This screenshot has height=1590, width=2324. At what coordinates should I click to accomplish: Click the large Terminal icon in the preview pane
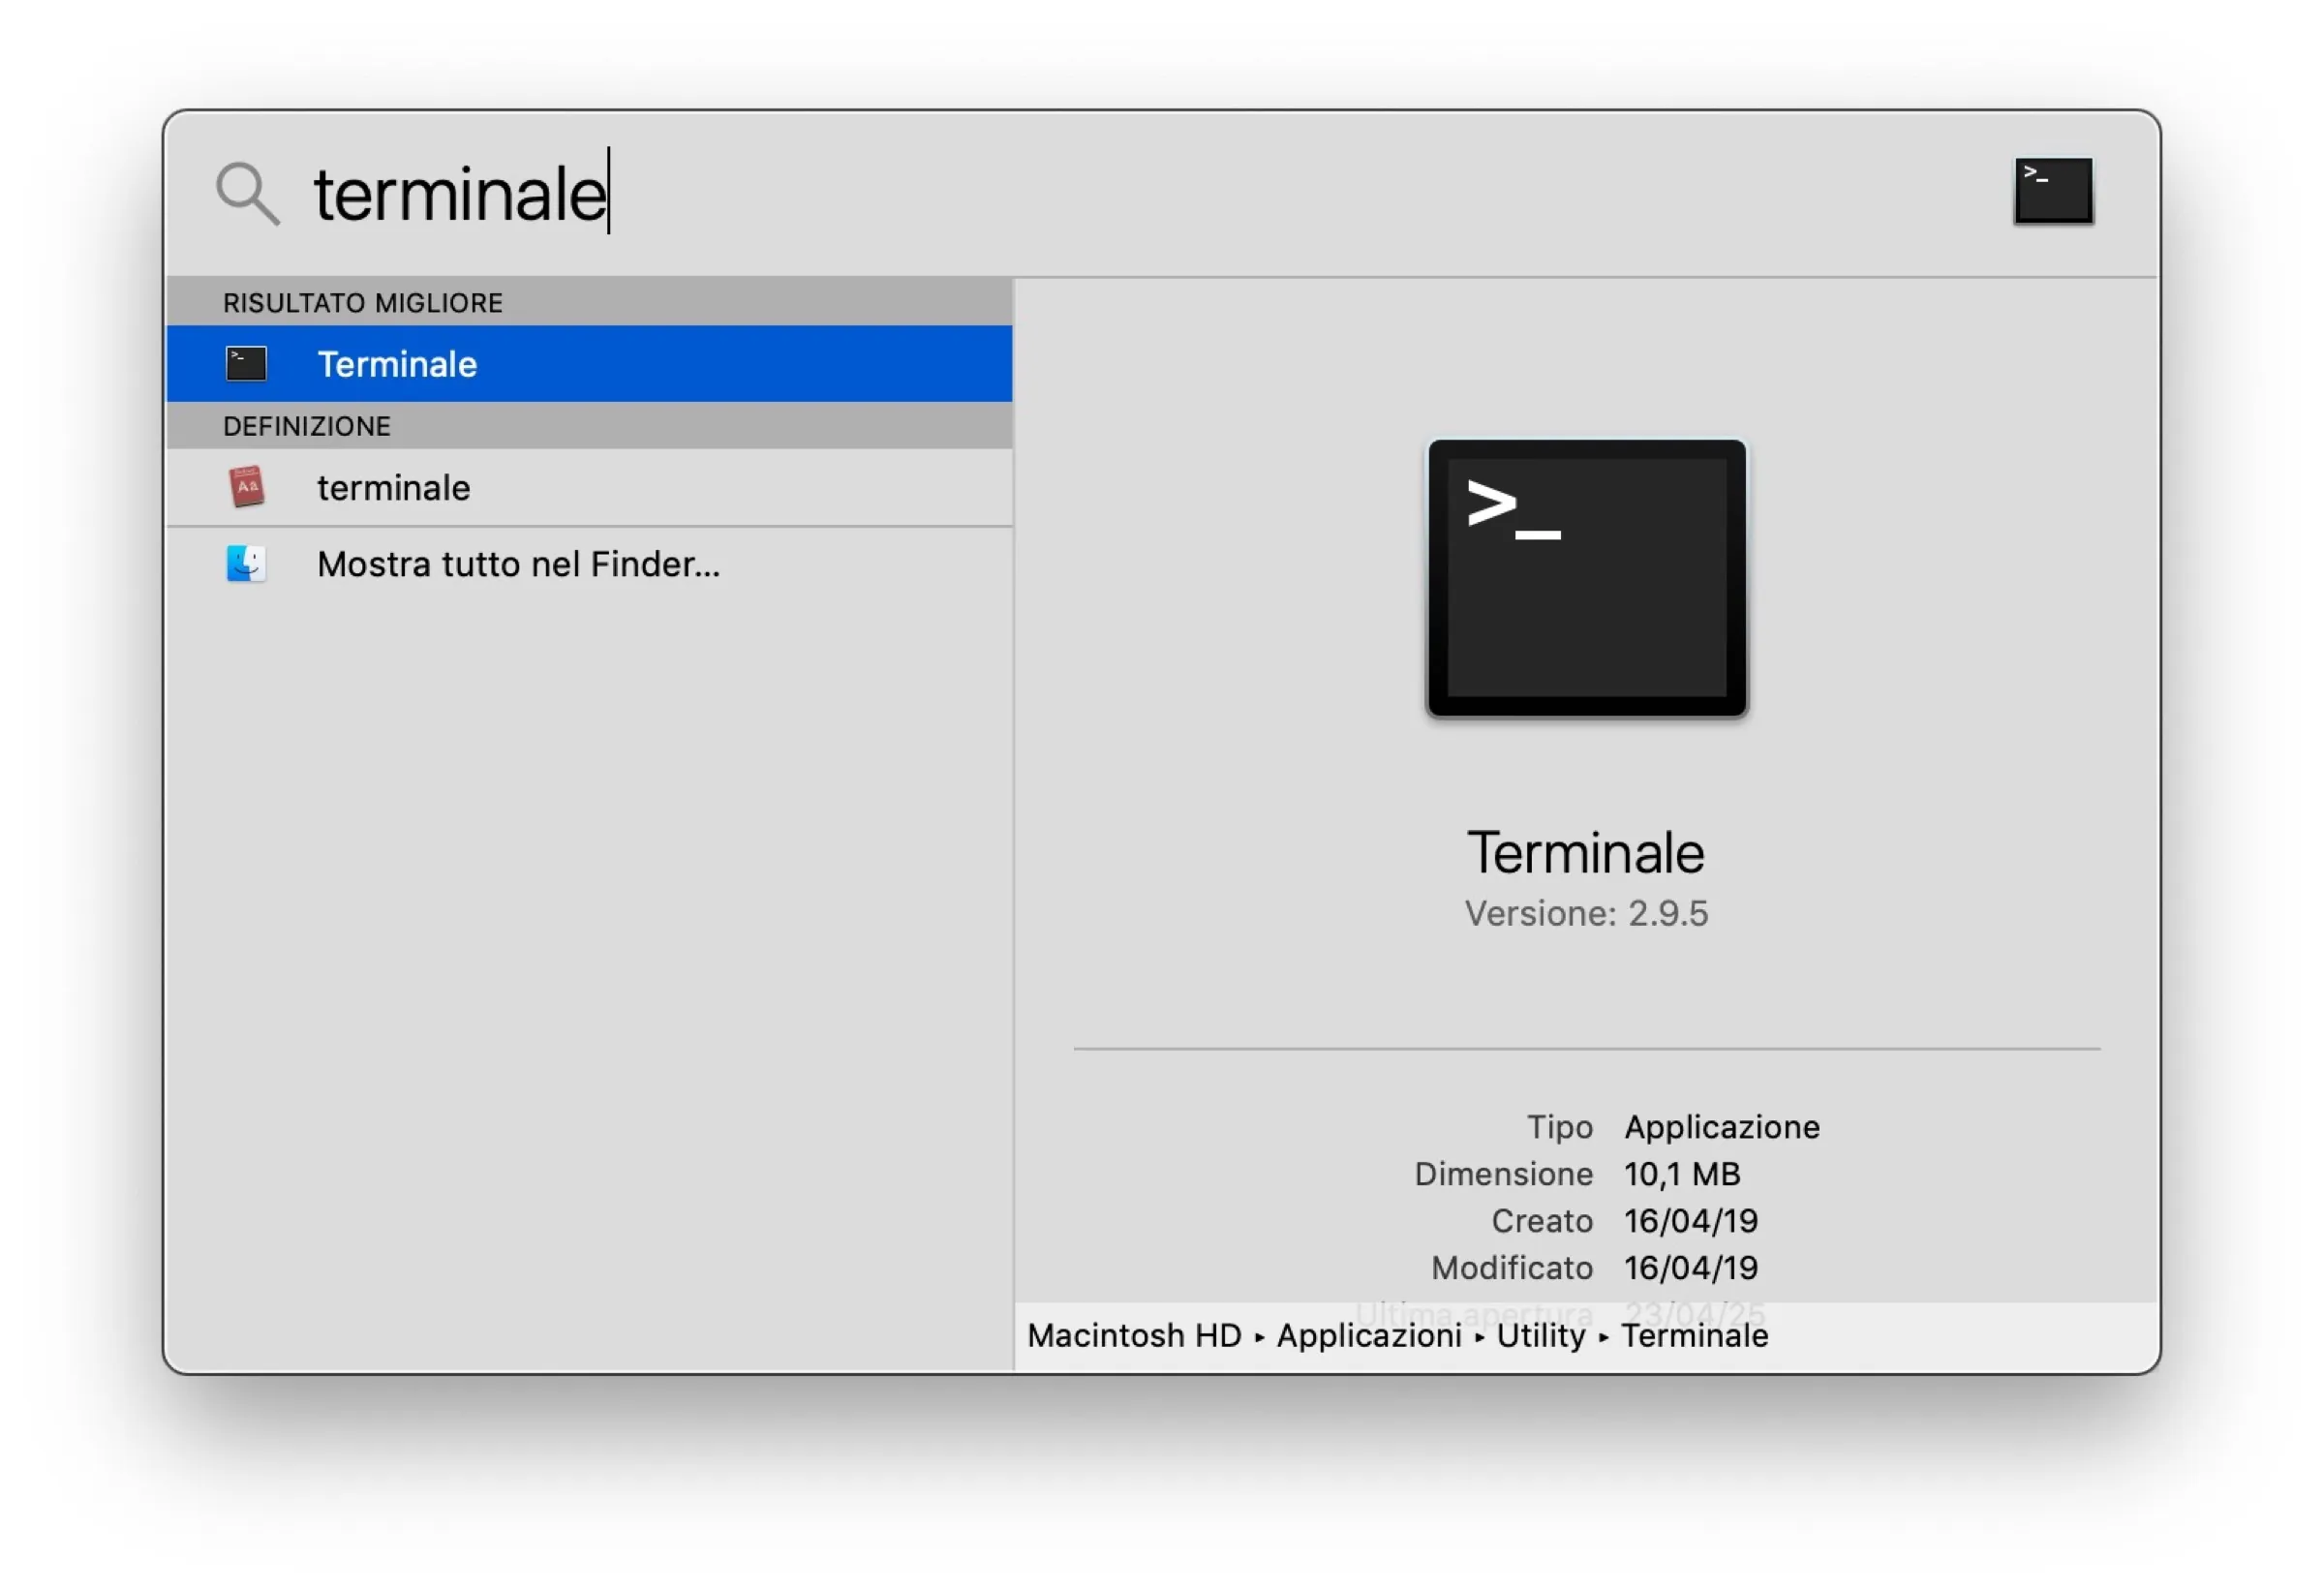point(1585,578)
